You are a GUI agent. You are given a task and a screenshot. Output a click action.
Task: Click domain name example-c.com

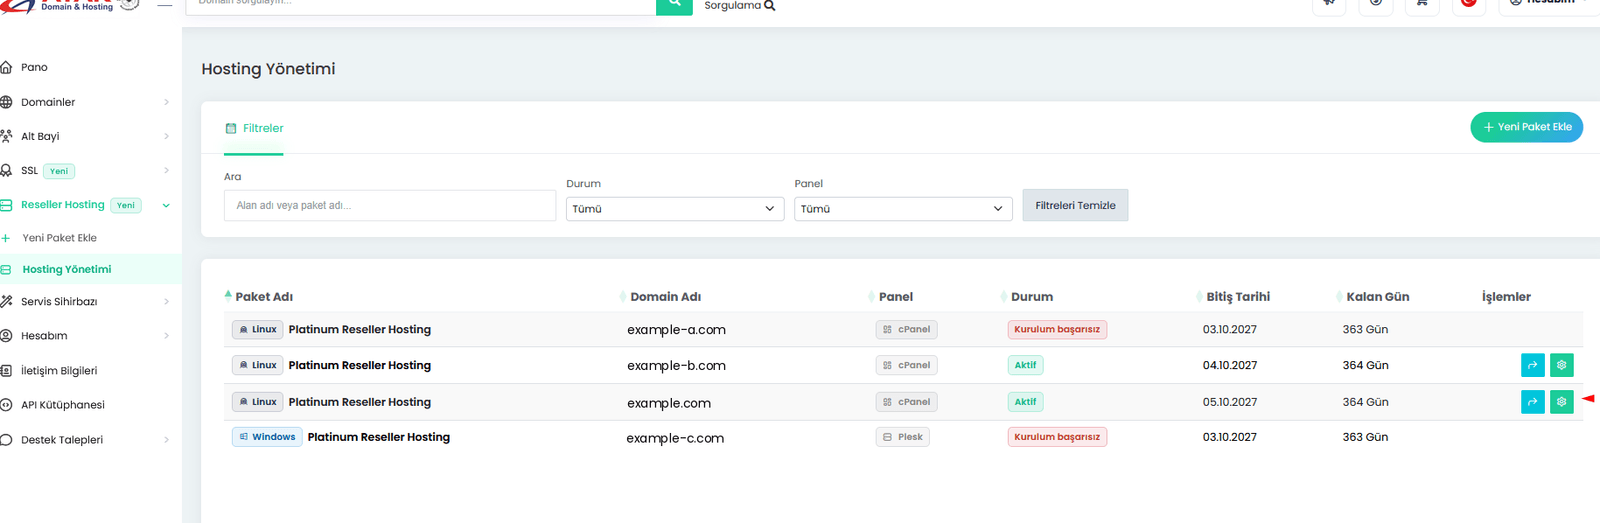(x=675, y=438)
